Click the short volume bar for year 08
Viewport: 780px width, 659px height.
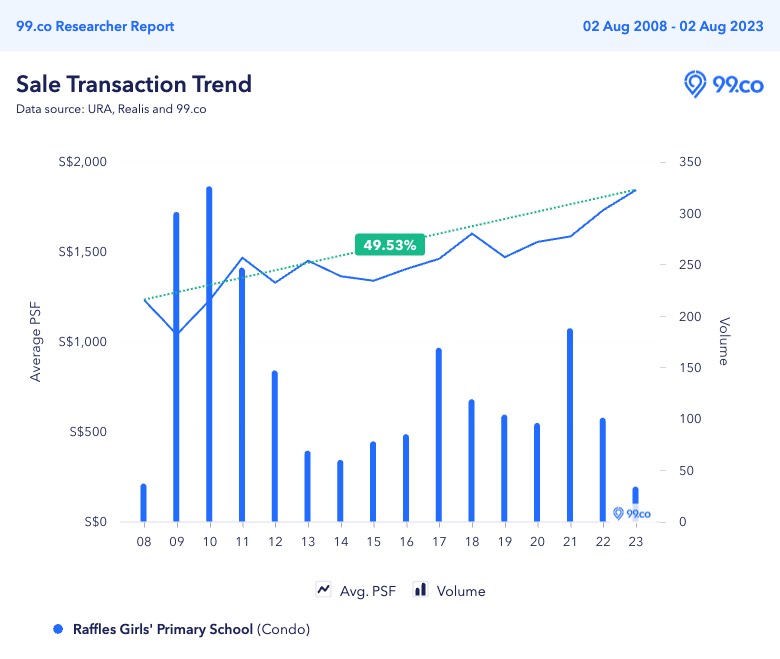click(x=143, y=503)
